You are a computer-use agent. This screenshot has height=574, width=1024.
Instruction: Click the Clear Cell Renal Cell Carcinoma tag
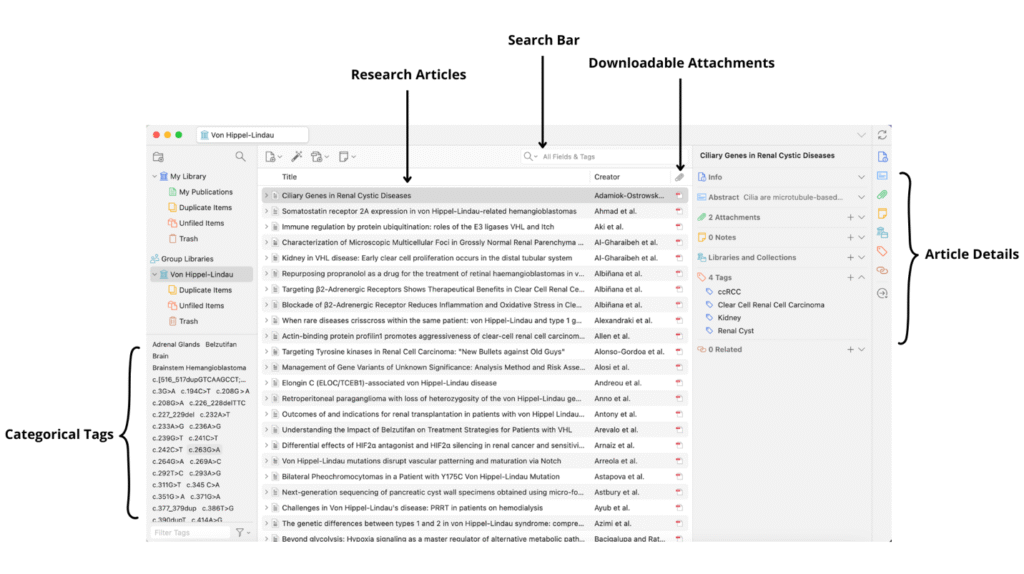point(770,304)
